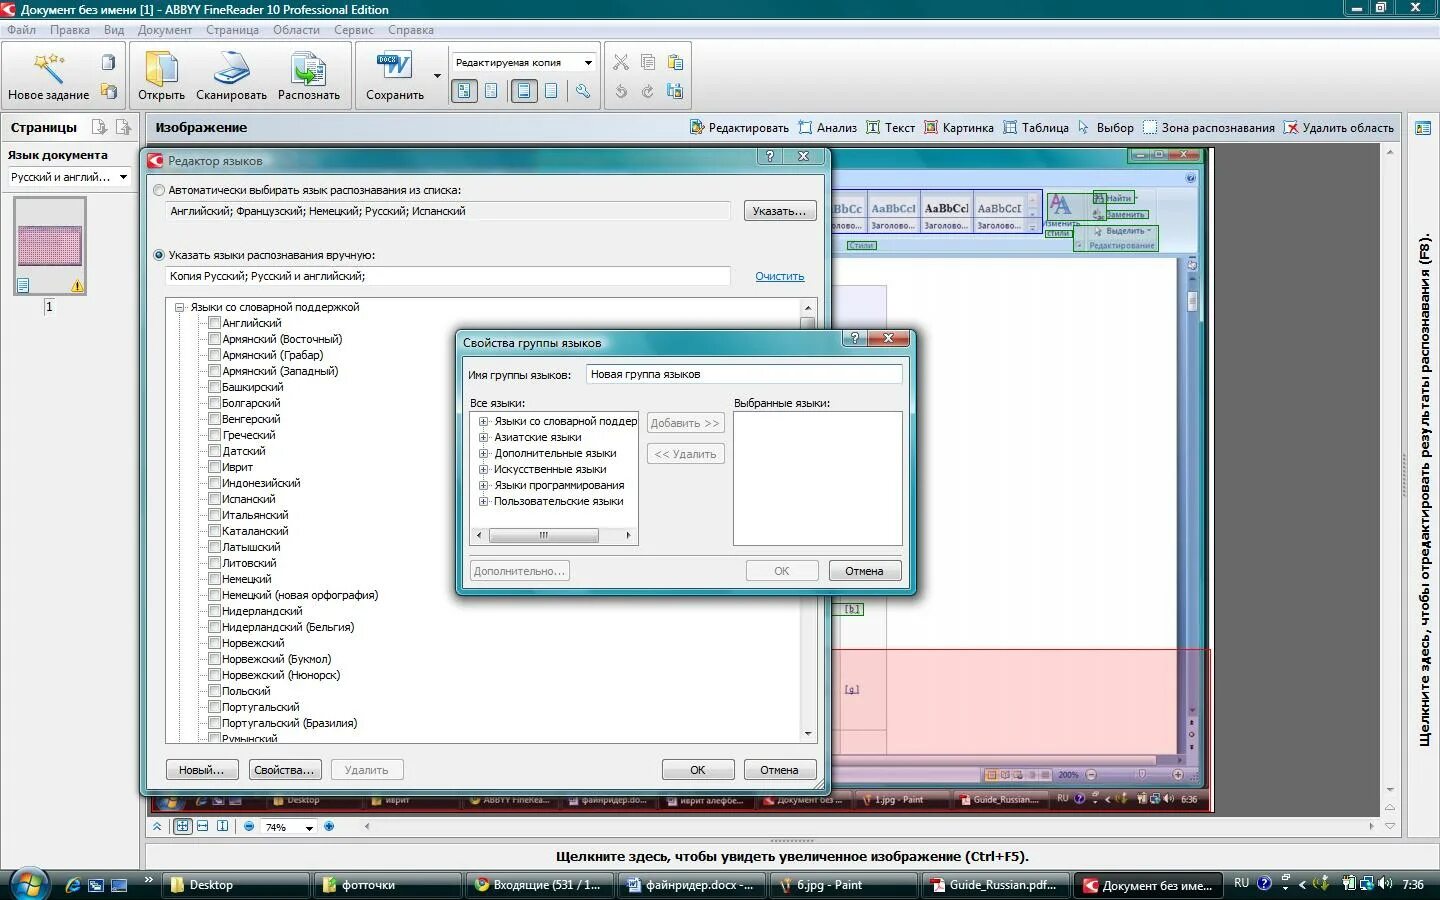Switch to файнридер.docx taskbar item
1440x900 pixels.
[x=691, y=885]
